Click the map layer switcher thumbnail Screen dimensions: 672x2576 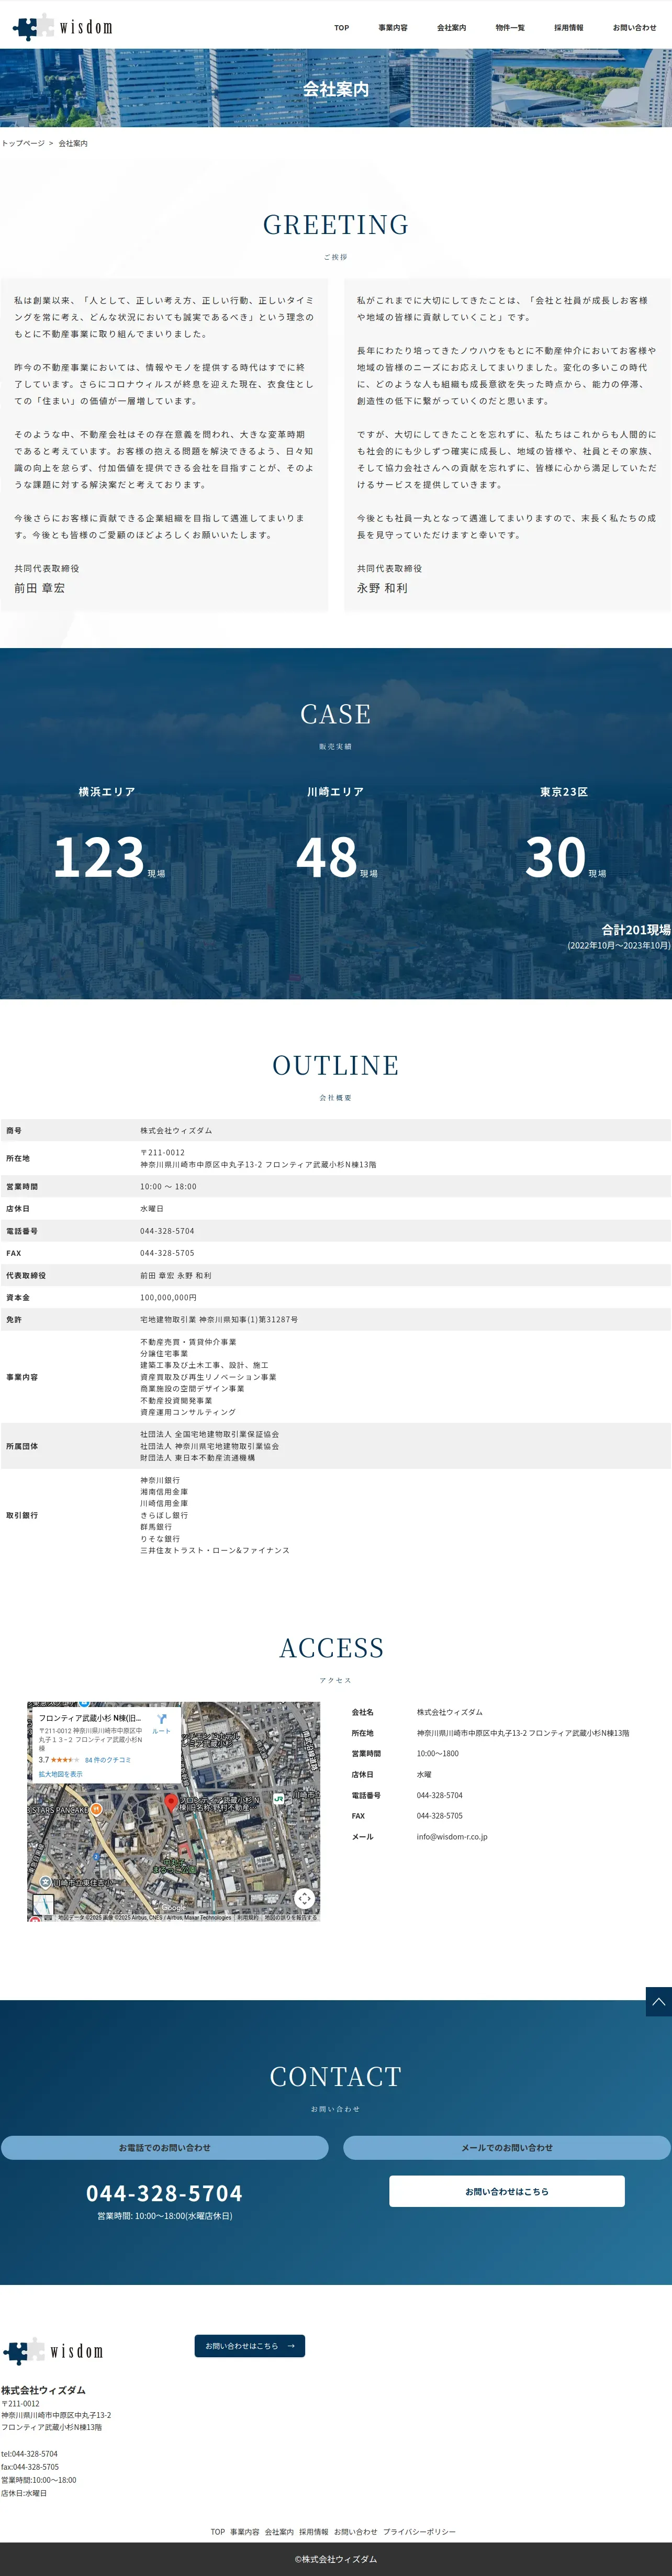coord(42,1905)
